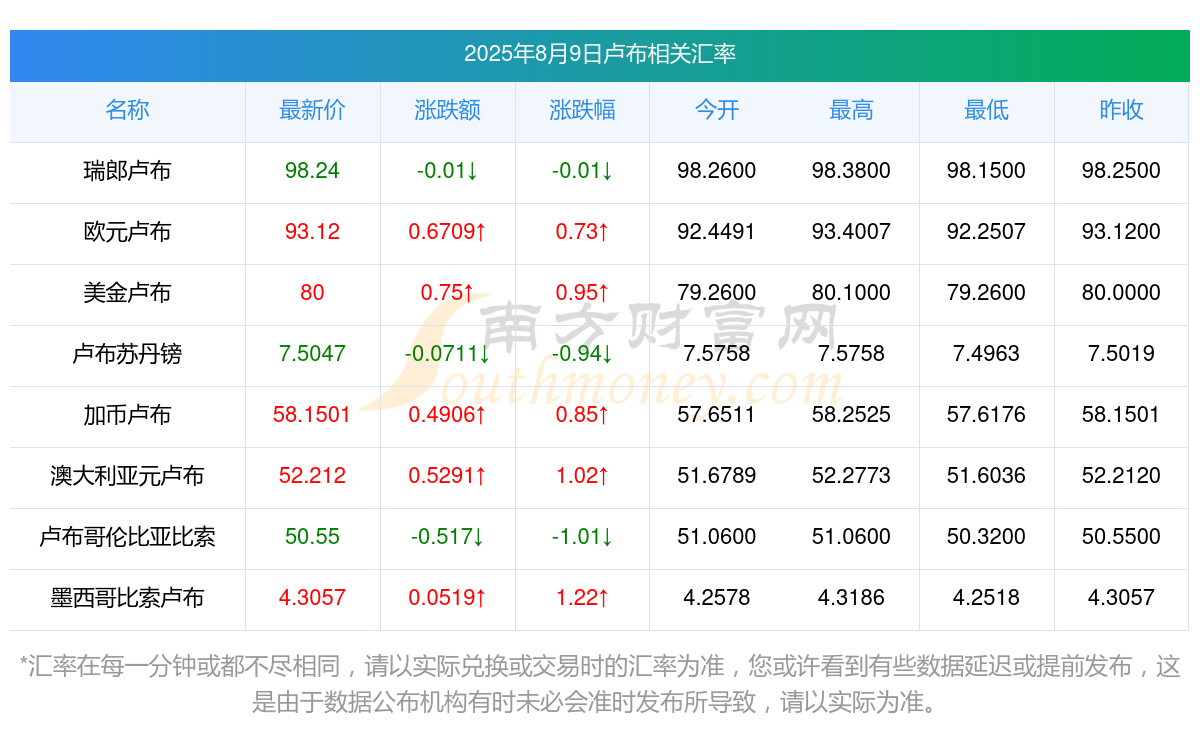Click the change amount 0.5291↑
The width and height of the screenshot is (1200, 733).
(x=448, y=476)
